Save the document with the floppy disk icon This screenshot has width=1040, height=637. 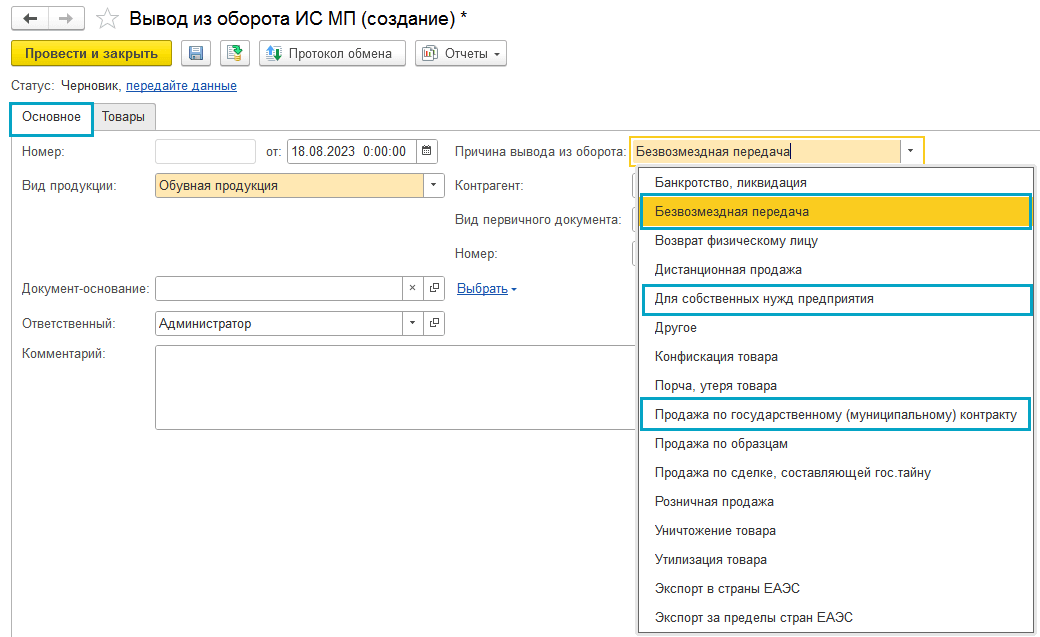(x=195, y=53)
